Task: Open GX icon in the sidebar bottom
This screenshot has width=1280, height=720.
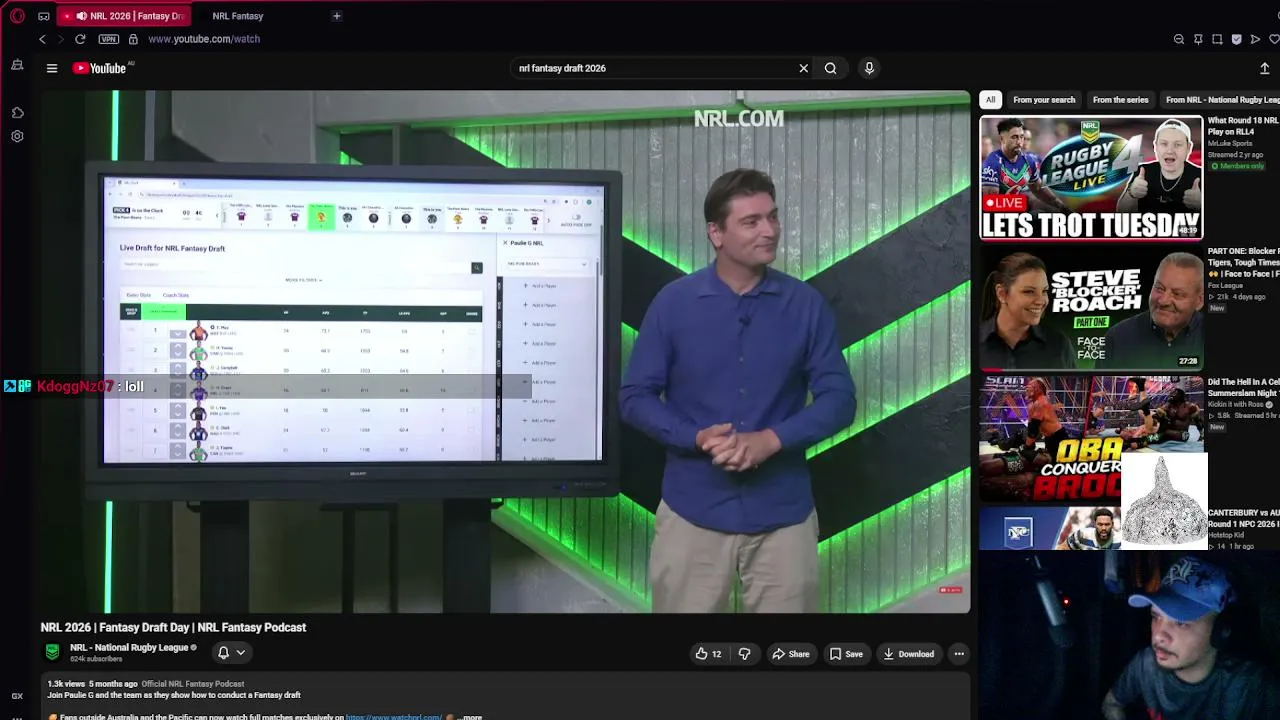Action: tap(17, 696)
